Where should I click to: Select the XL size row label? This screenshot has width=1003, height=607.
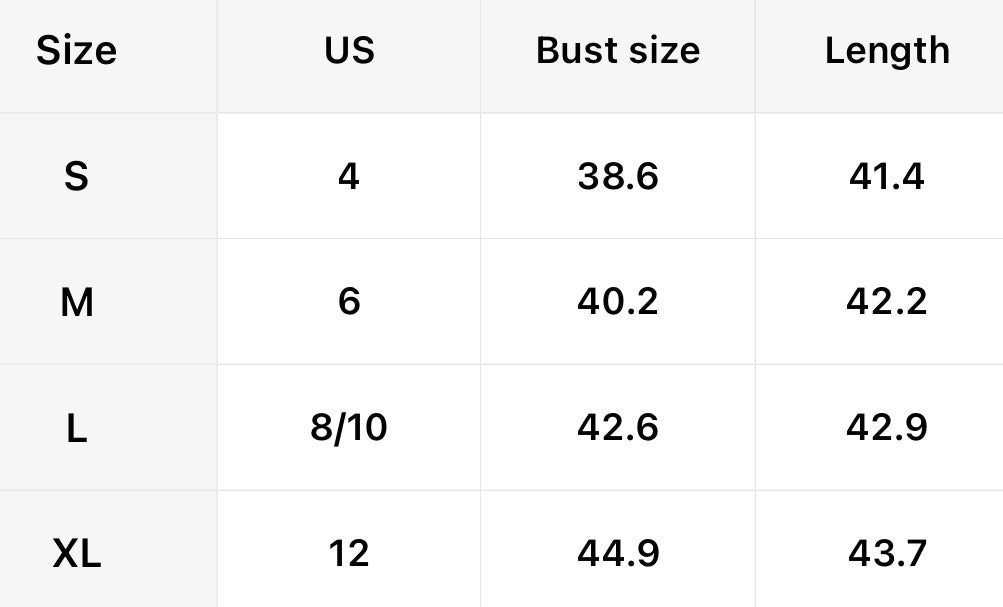77,552
